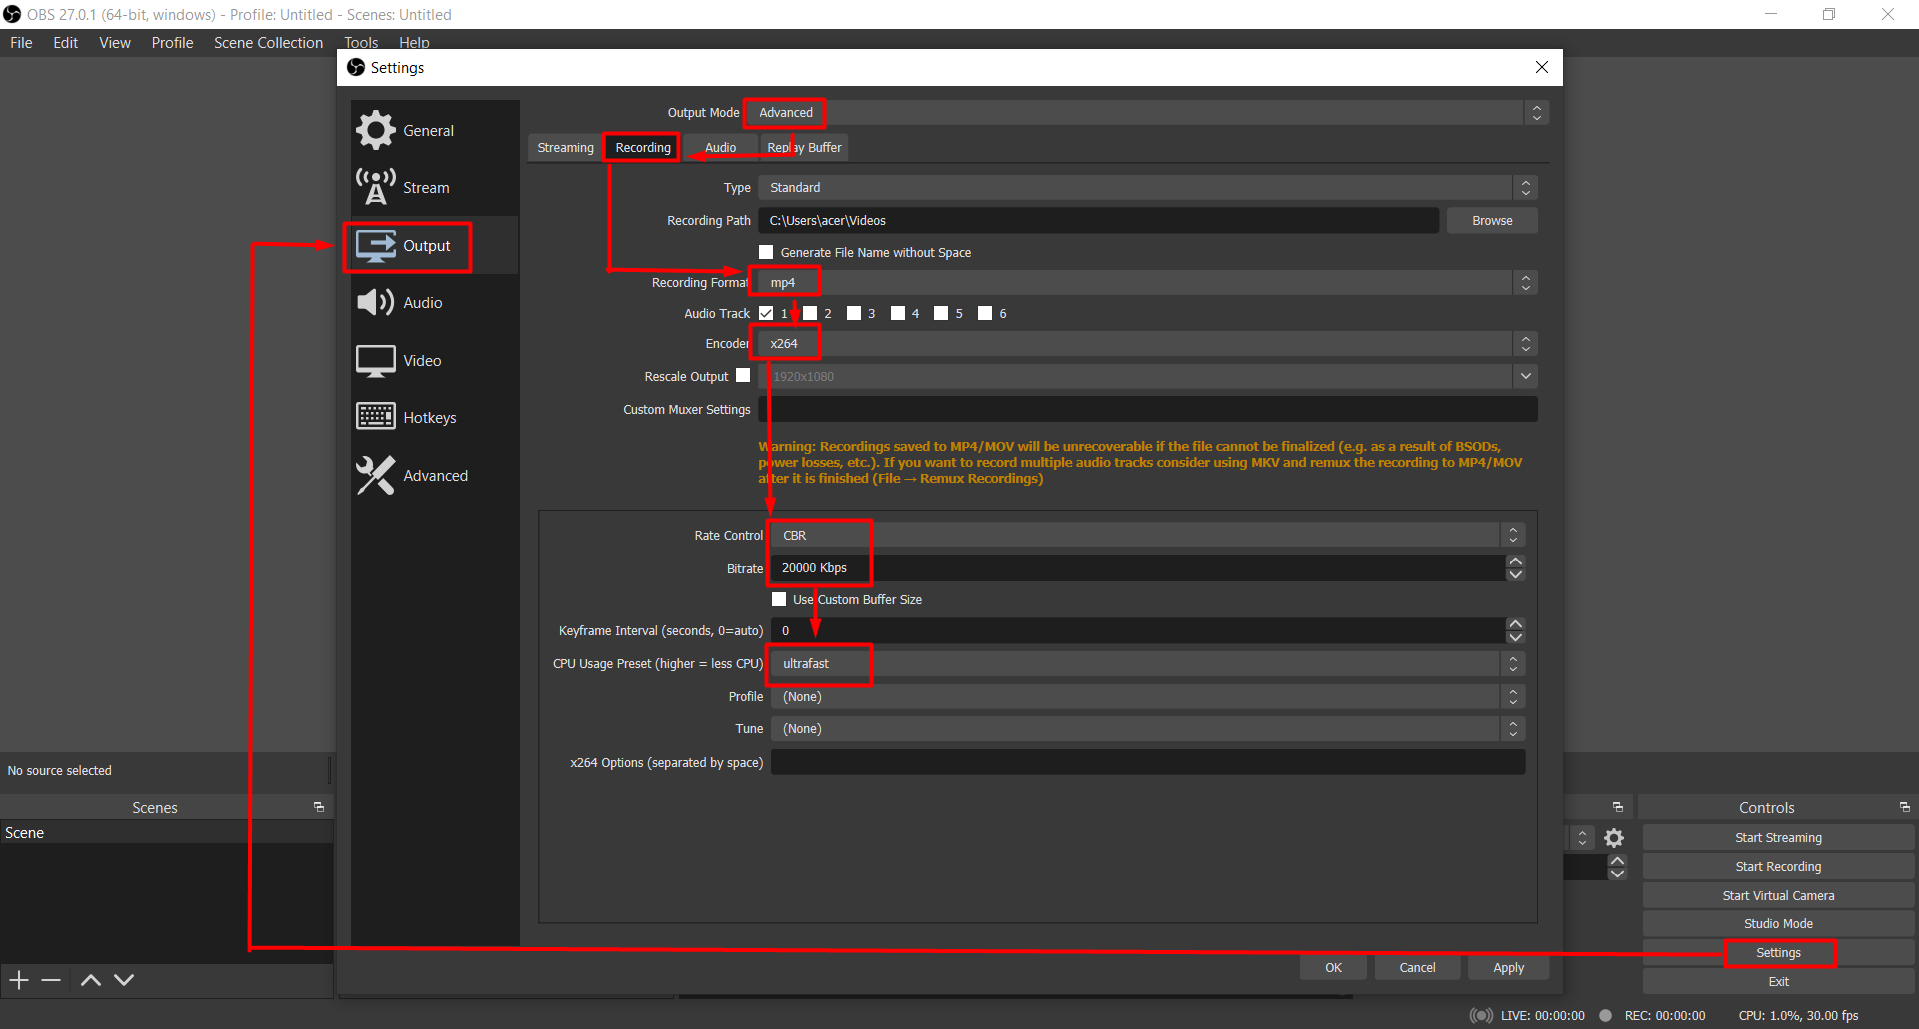Click Browse for recording path
The width and height of the screenshot is (1919, 1029).
1492,220
